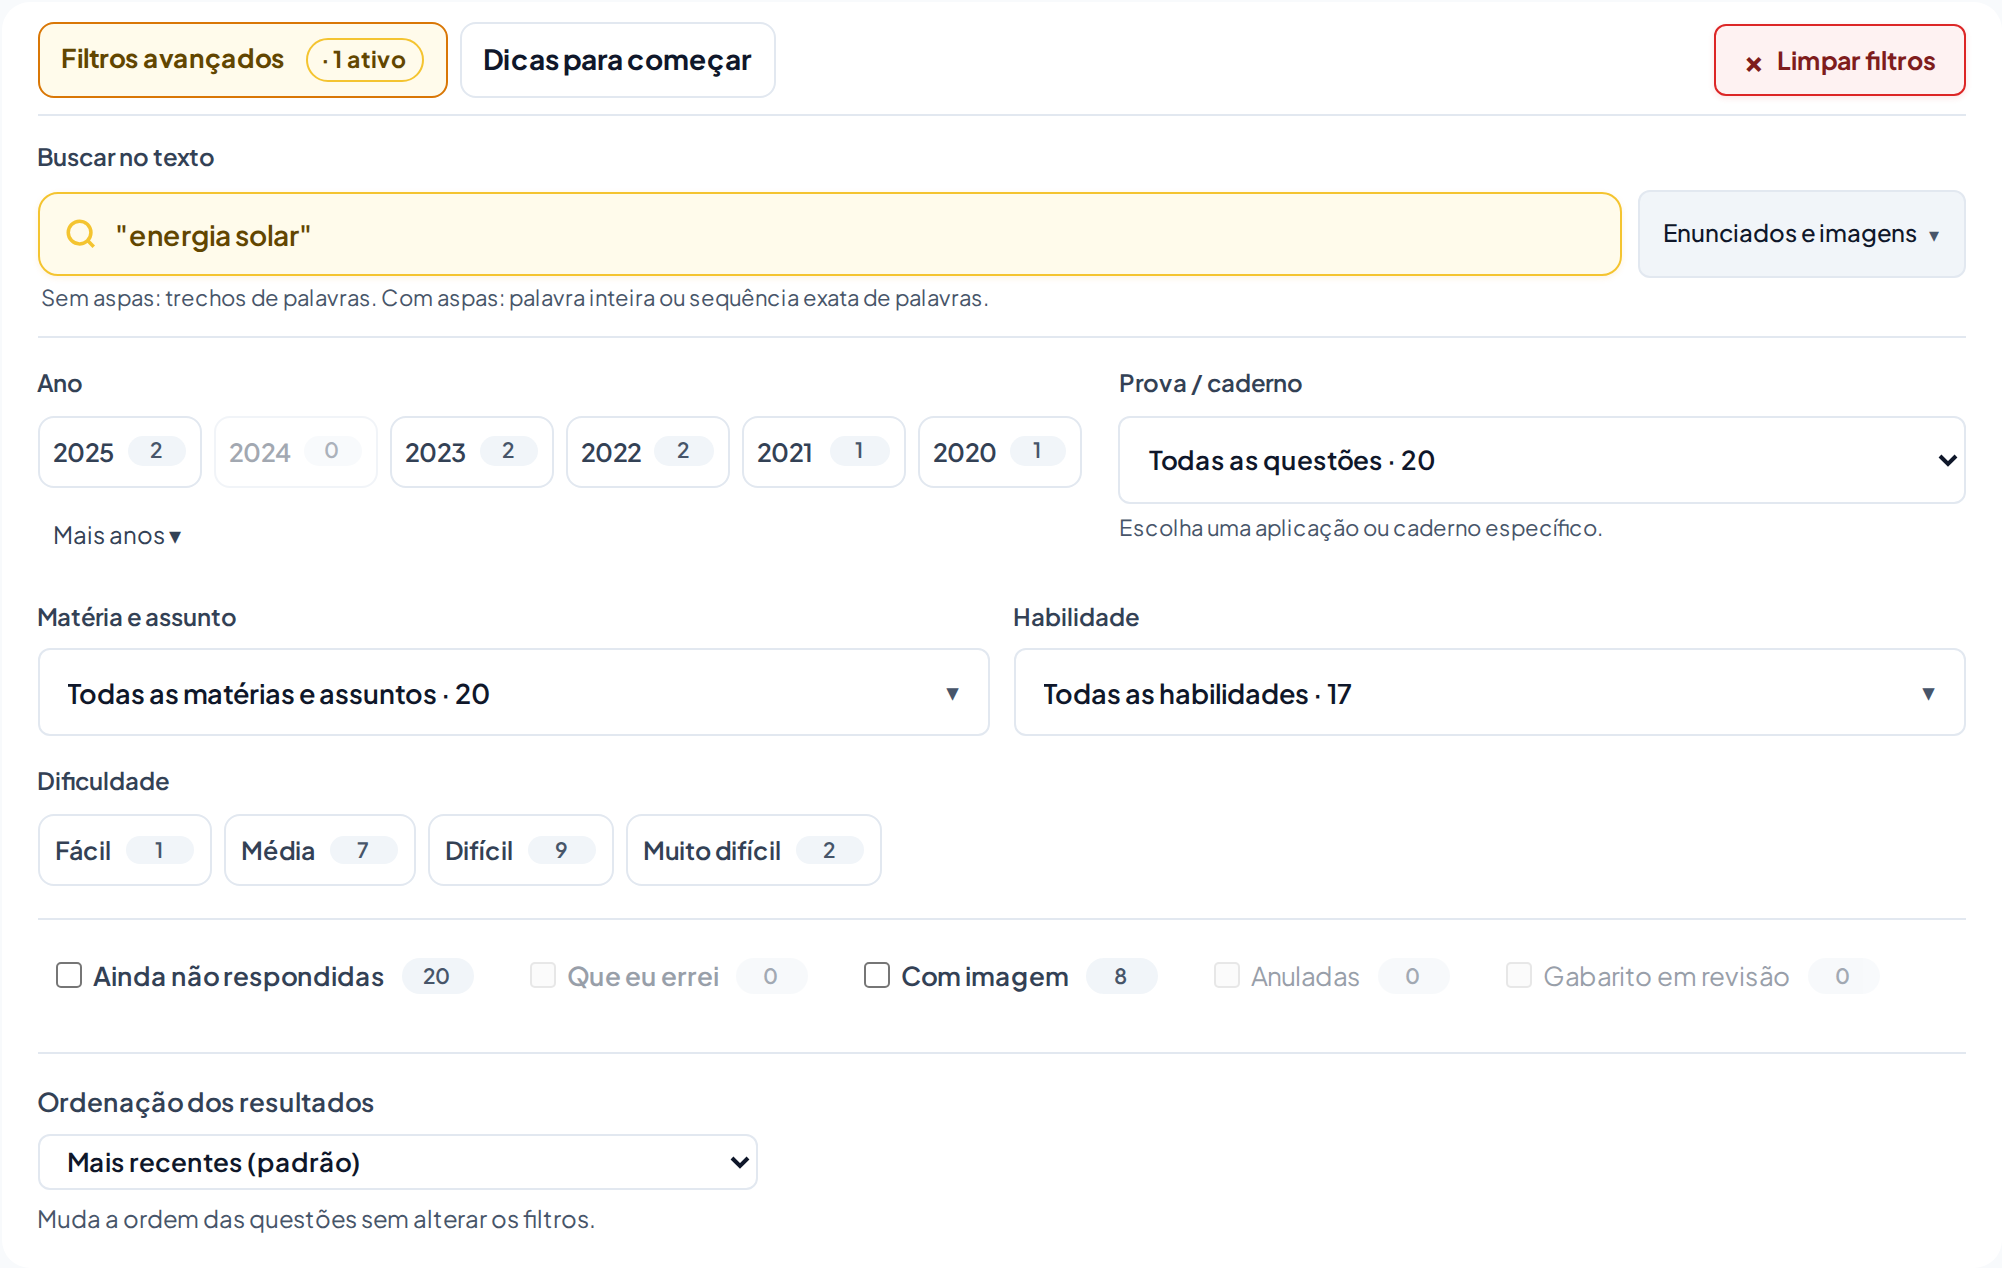Viewport: 2002px width, 1268px height.
Task: Click the "Prova / caderno" label
Action: [x=1210, y=383]
